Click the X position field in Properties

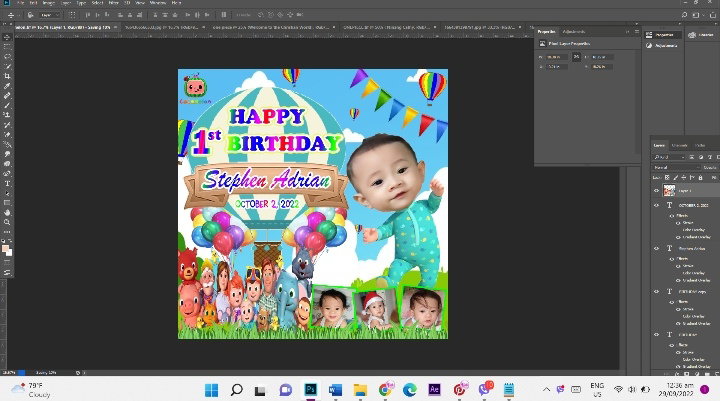[x=557, y=67]
